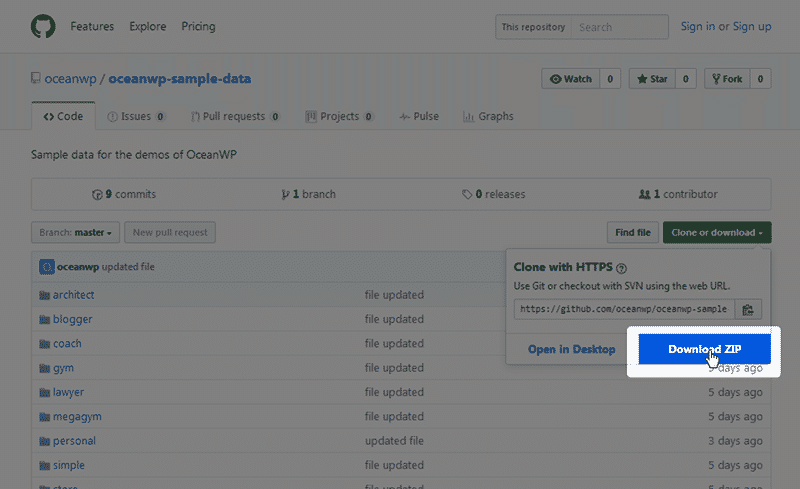The height and width of the screenshot is (489, 800).
Task: Click the Download ZIP button
Action: 705,349
